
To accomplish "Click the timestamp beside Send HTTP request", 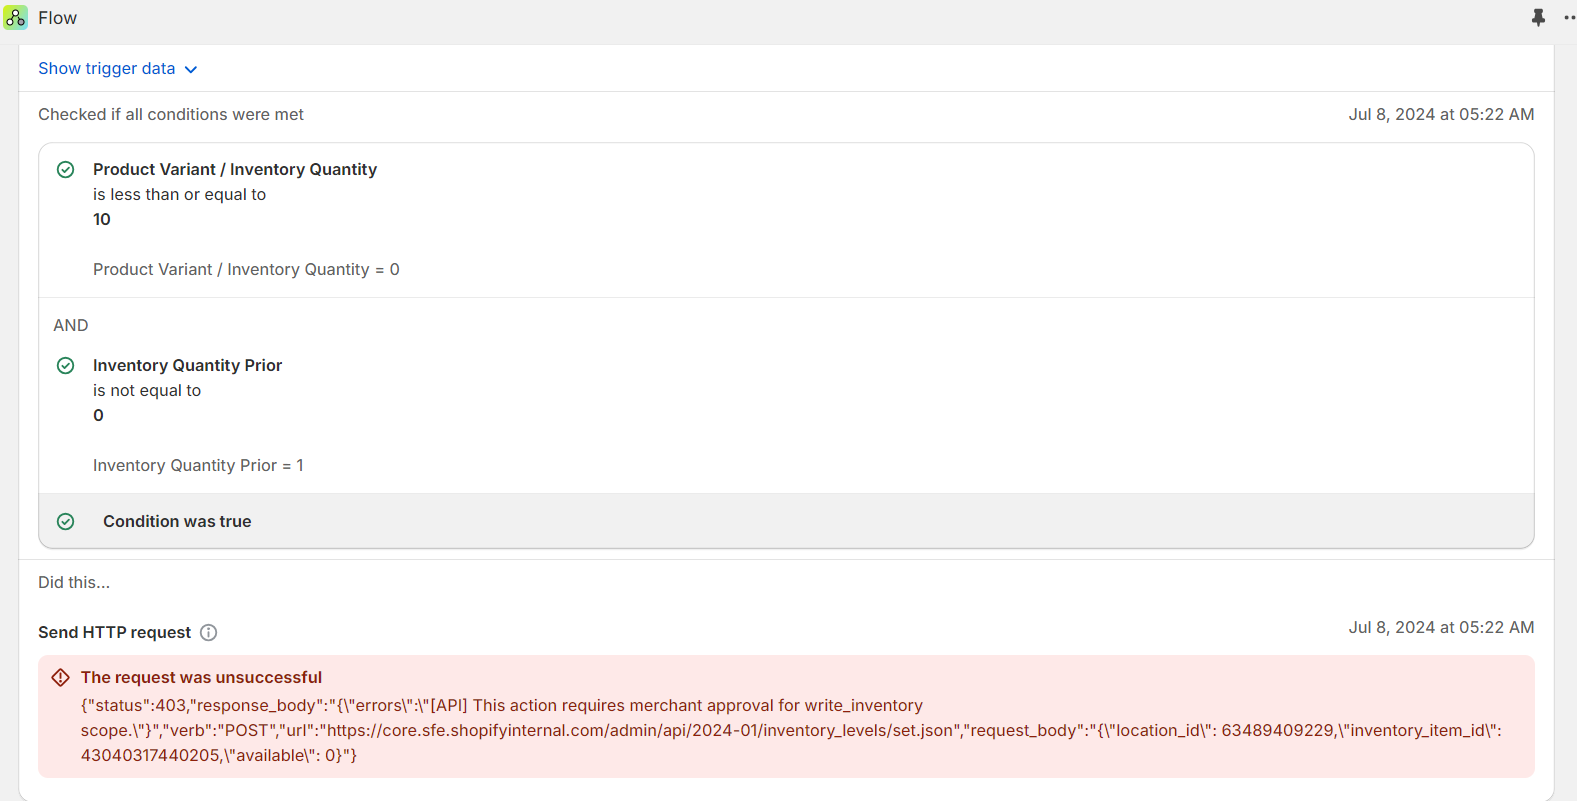I will [x=1440, y=628].
